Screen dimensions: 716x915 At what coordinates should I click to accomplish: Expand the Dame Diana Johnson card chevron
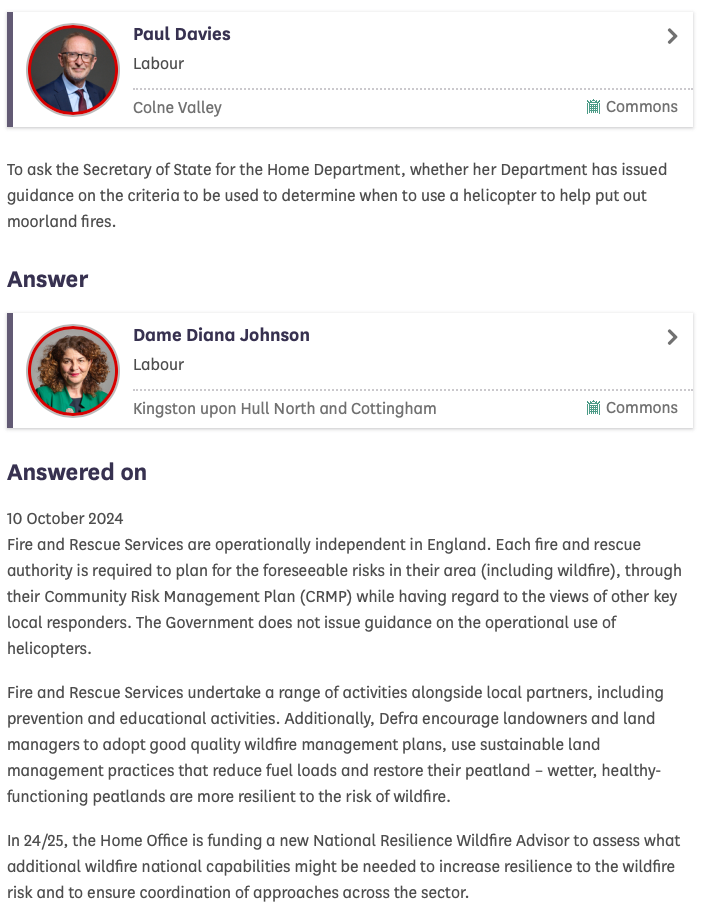(x=672, y=338)
